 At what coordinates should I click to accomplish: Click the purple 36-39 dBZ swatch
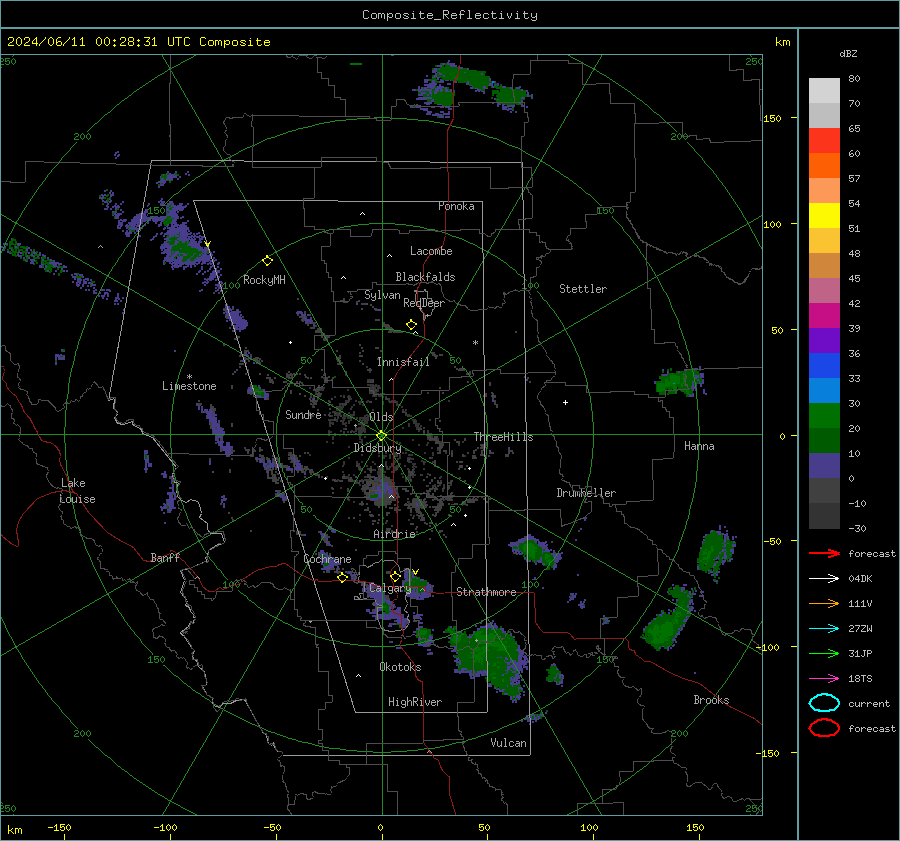coord(824,340)
